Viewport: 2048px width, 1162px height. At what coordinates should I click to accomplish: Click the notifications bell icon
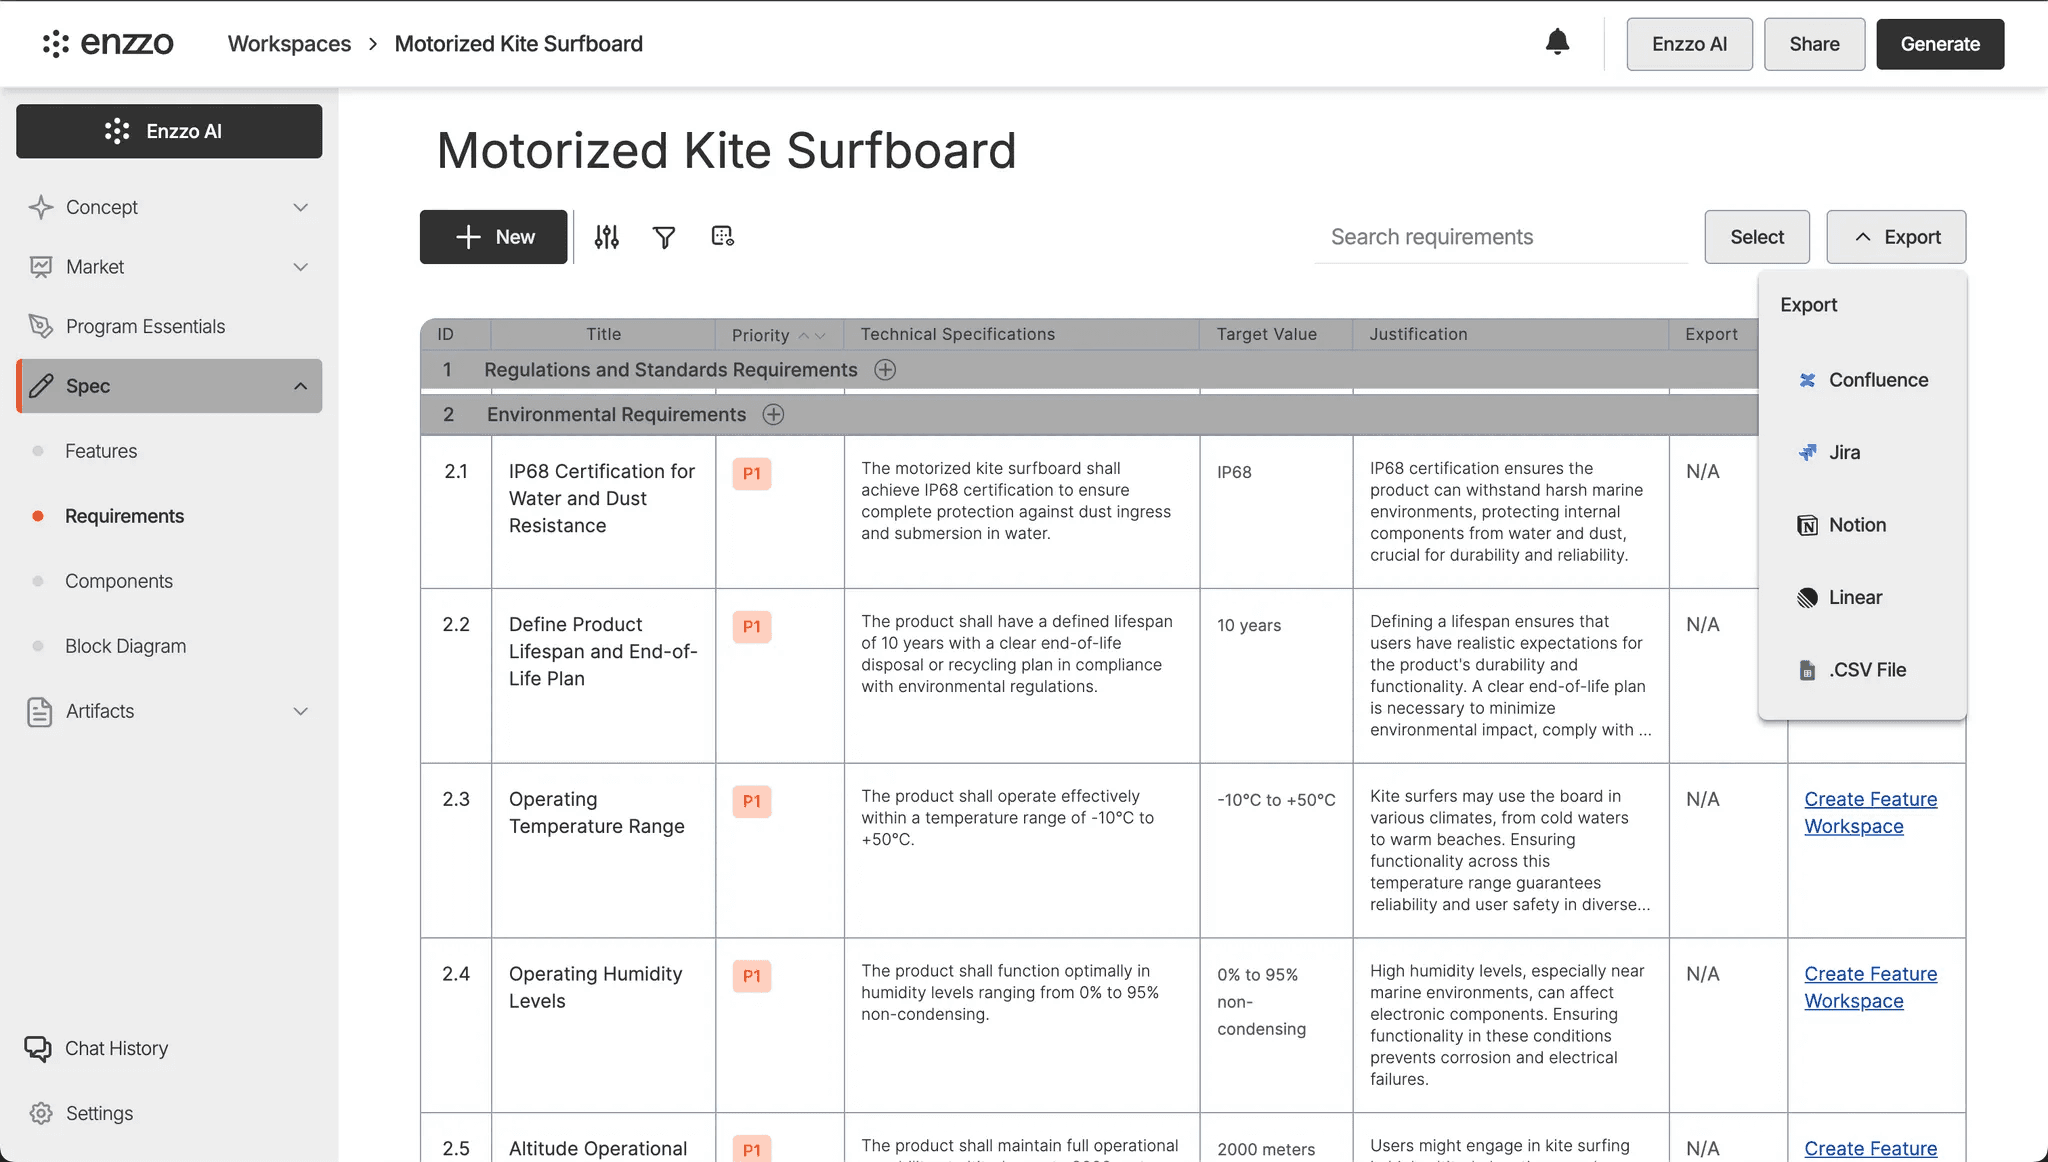(x=1557, y=42)
